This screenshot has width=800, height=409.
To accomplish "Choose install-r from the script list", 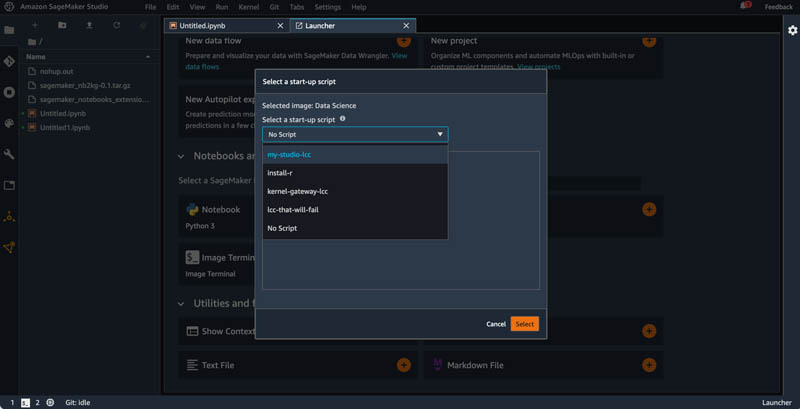I will [355, 173].
